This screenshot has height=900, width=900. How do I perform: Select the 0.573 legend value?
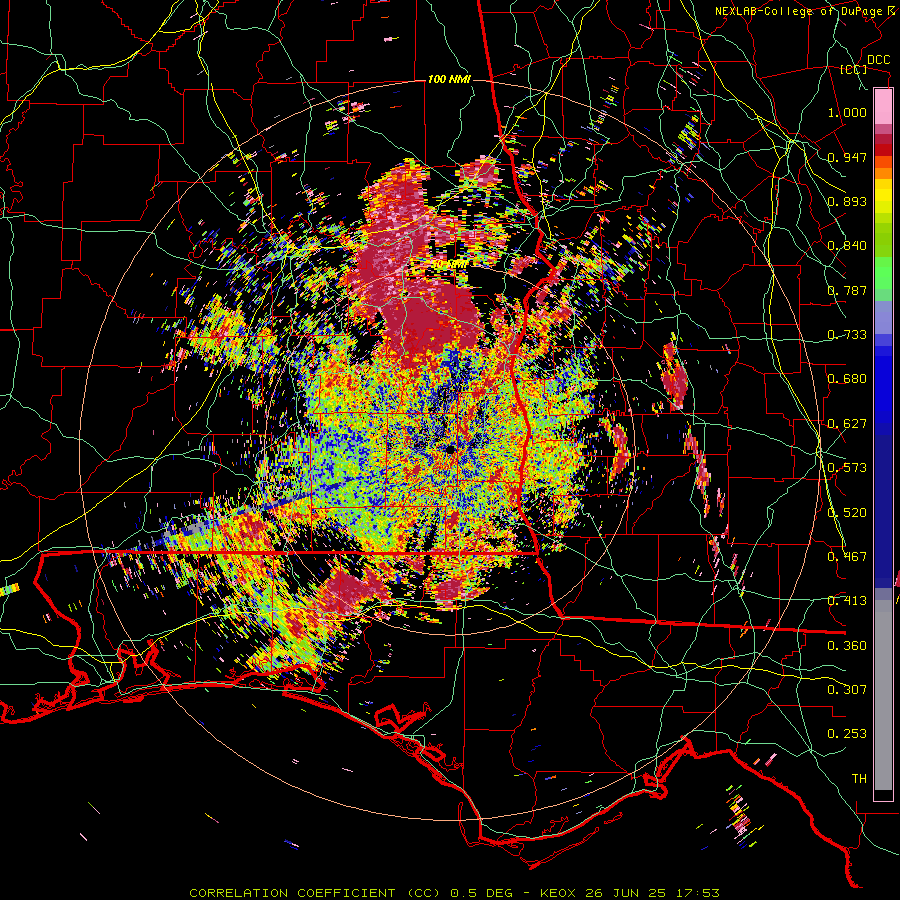847,468
